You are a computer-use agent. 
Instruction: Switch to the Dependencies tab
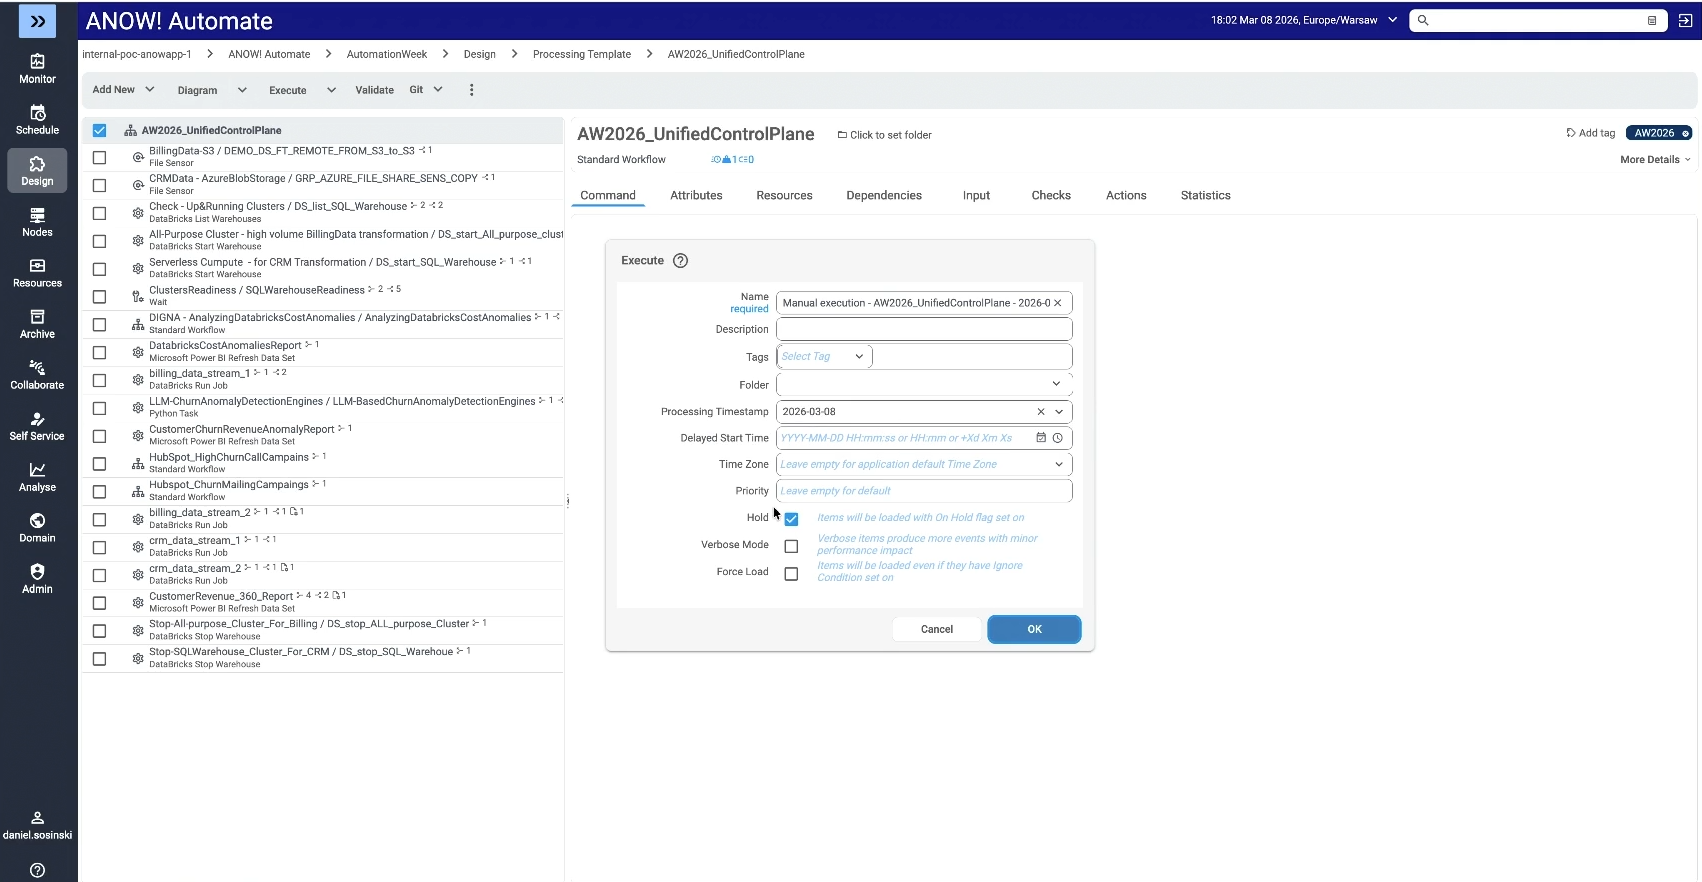click(883, 196)
